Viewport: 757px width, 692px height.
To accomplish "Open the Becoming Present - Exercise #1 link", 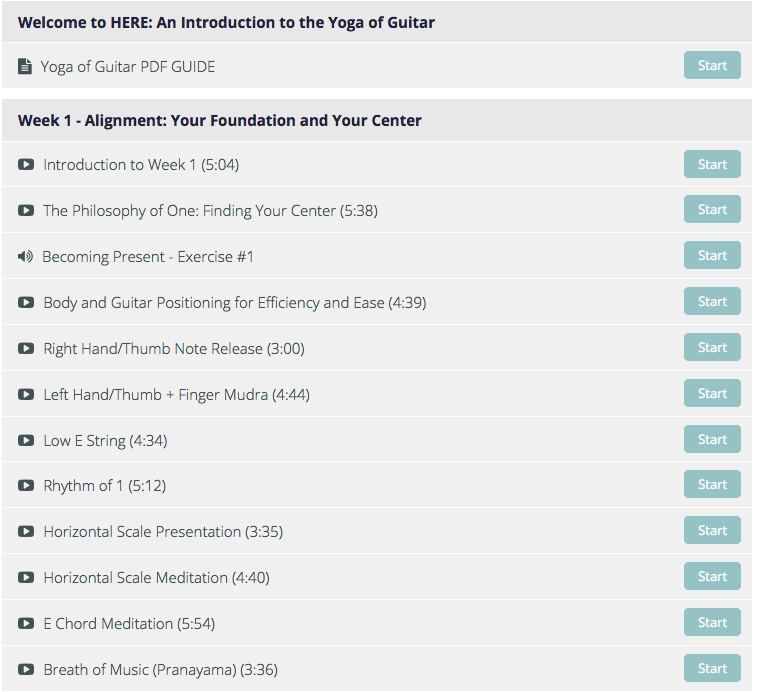I will click(x=148, y=257).
